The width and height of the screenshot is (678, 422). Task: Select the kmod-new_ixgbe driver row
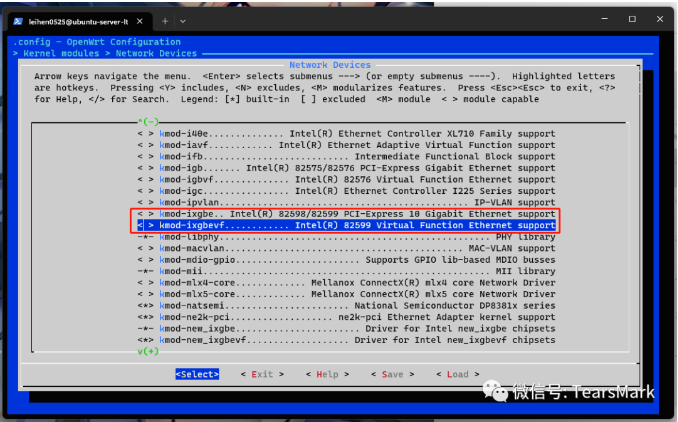[346, 329]
